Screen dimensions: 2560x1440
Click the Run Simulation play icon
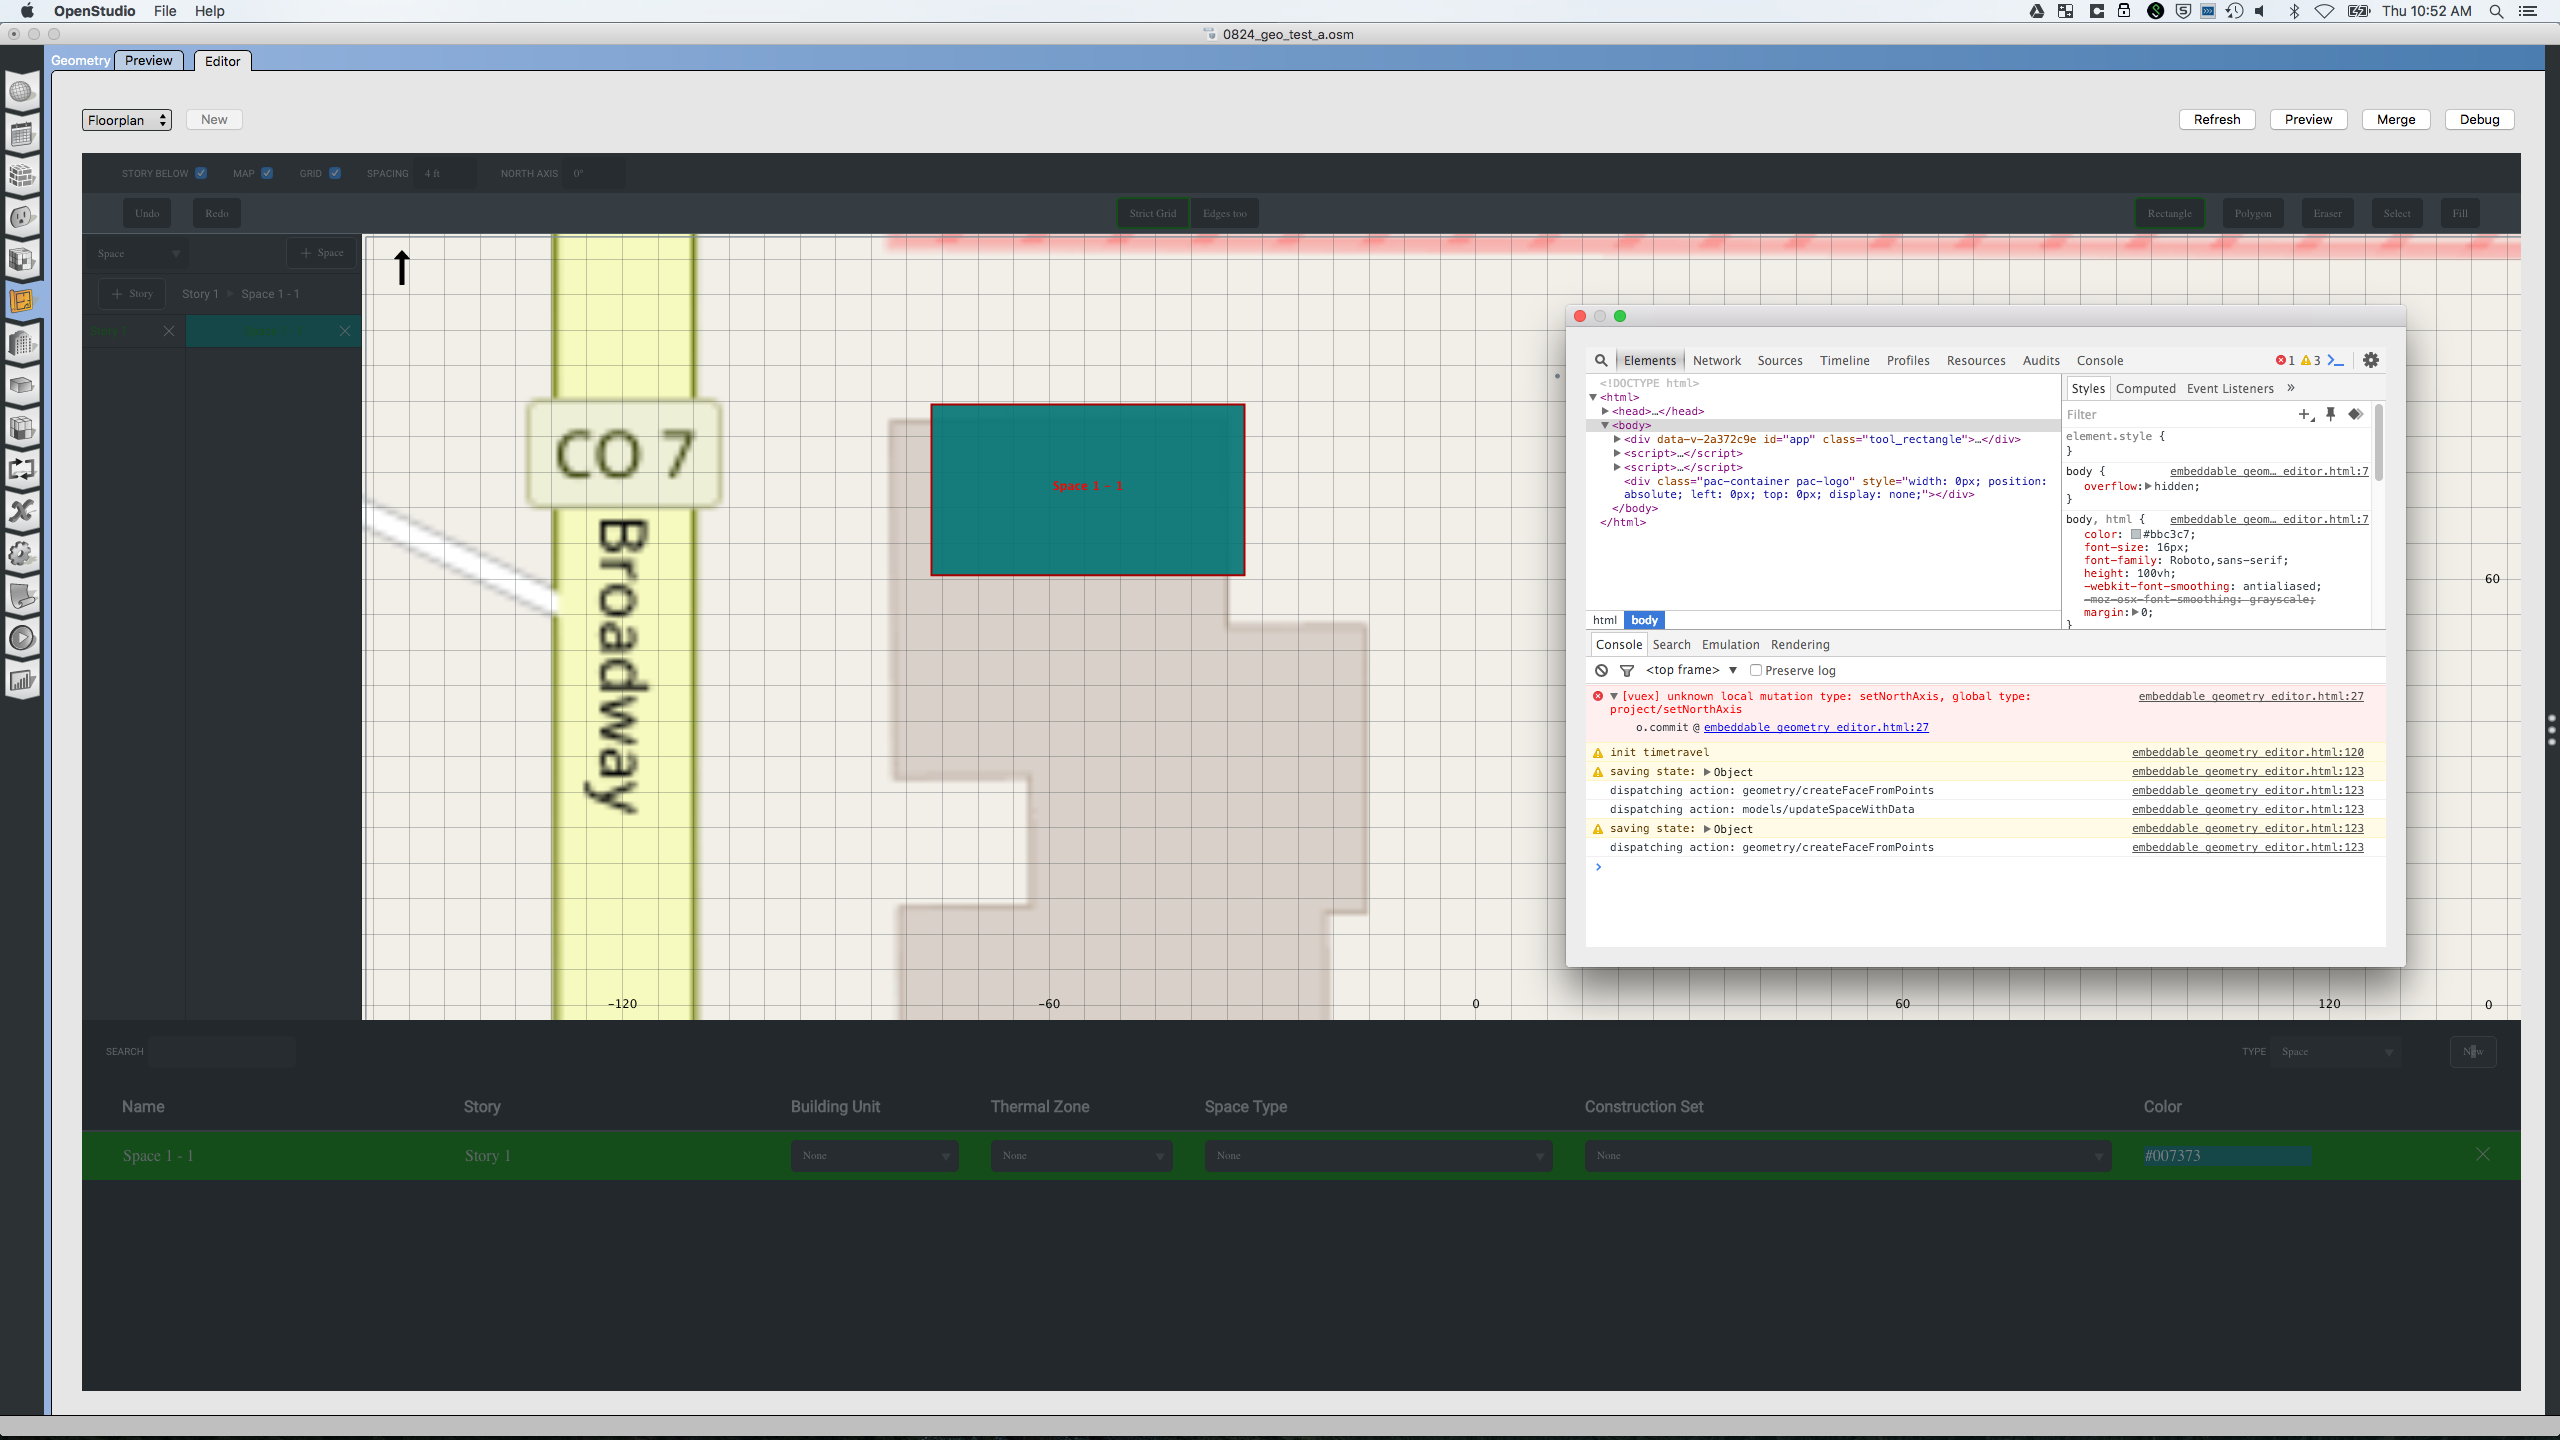[22, 637]
